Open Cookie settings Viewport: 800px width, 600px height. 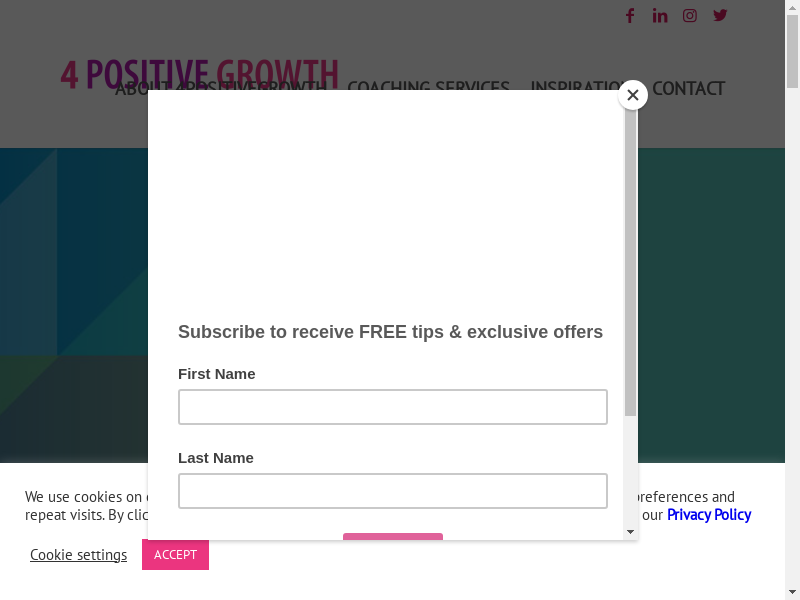tap(78, 555)
